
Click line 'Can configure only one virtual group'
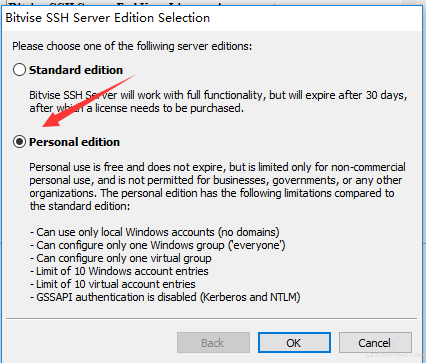coord(121,258)
